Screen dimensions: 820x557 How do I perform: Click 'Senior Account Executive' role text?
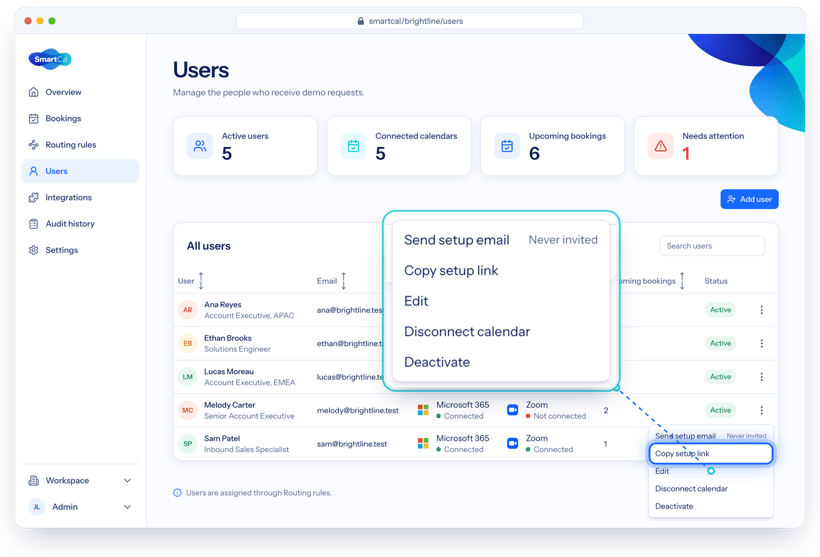tap(249, 416)
